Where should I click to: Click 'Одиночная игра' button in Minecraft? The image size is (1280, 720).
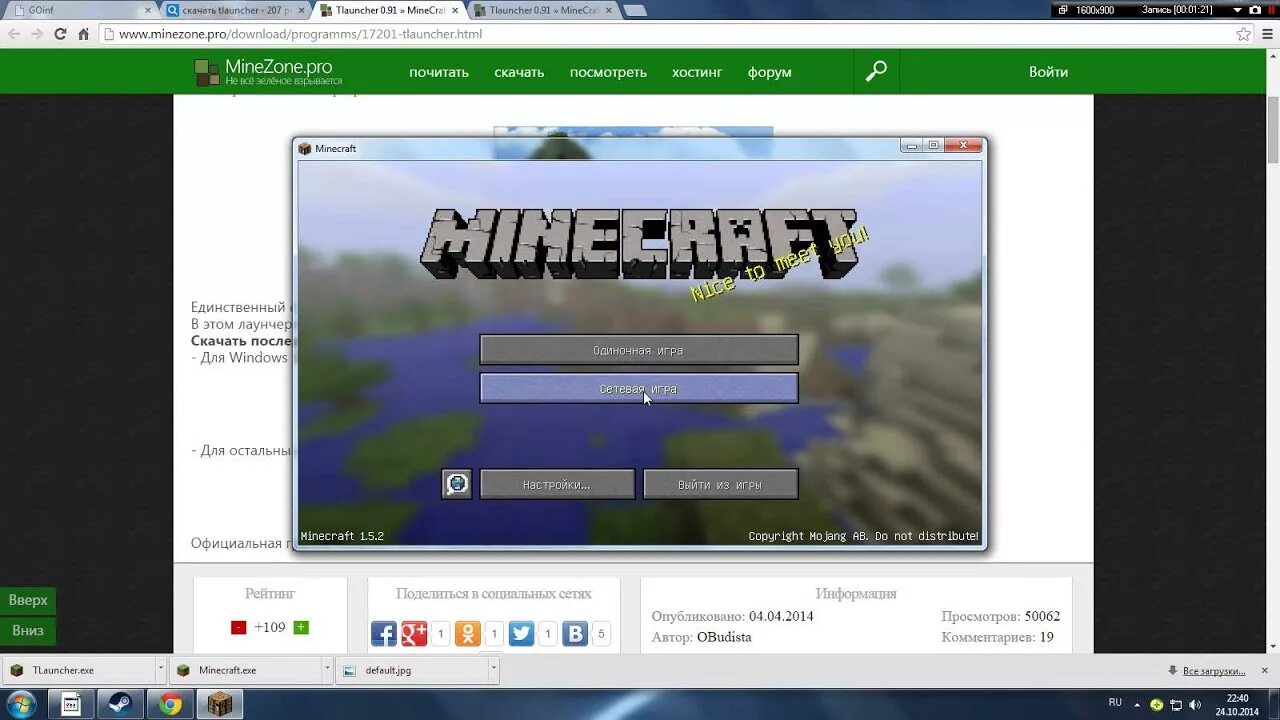[639, 350]
